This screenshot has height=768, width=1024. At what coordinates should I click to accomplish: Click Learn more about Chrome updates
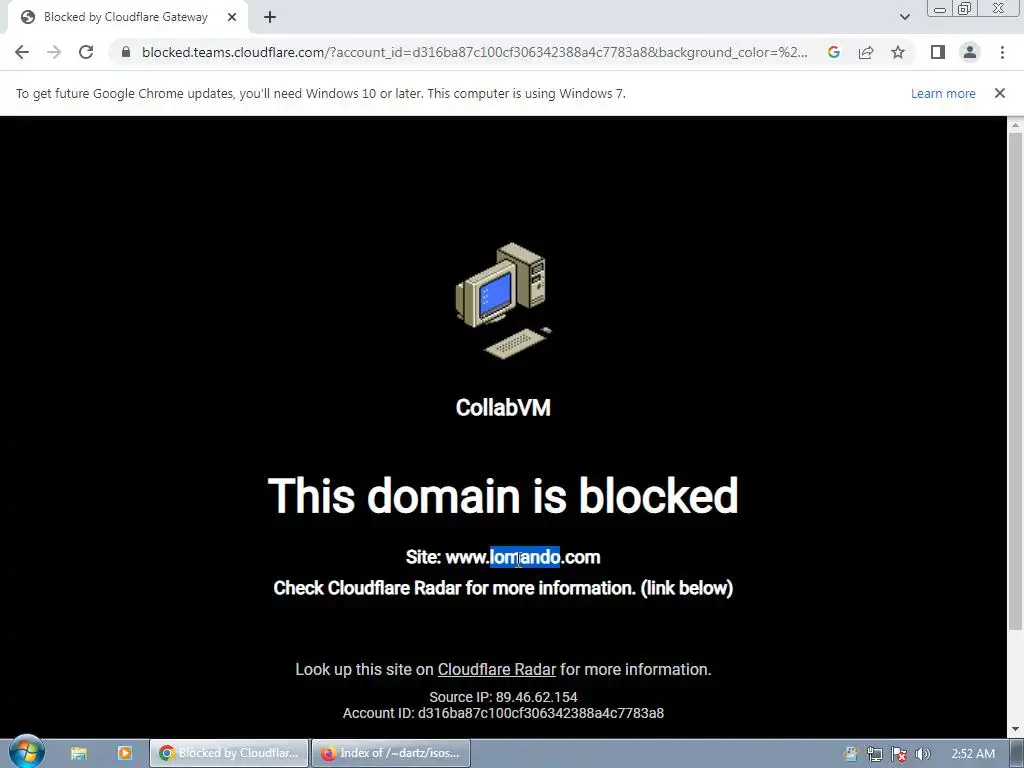pyautogui.click(x=943, y=93)
